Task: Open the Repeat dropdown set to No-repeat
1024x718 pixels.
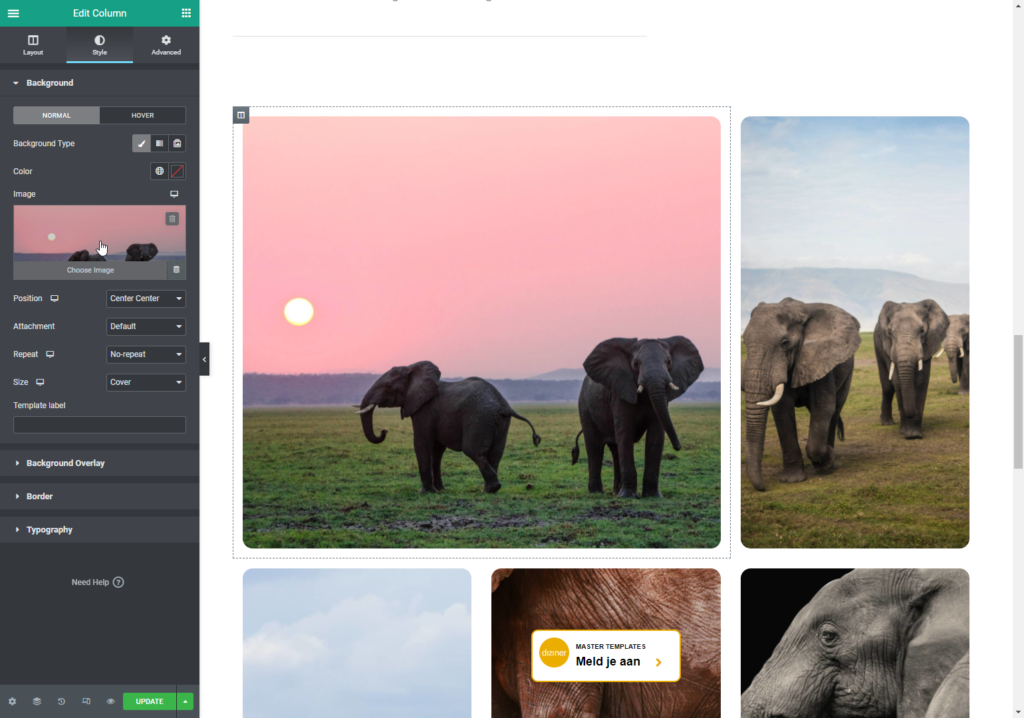Action: click(146, 354)
